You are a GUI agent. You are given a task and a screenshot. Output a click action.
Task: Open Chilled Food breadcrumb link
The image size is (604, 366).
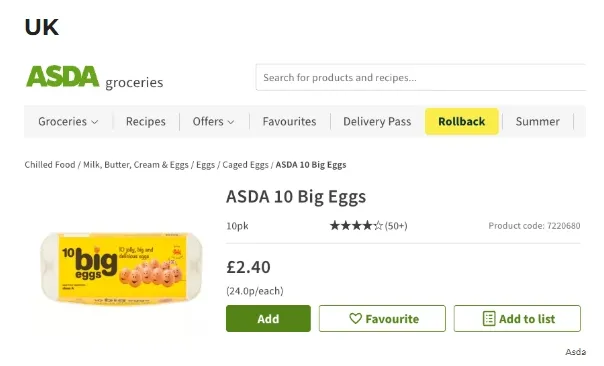(50, 165)
